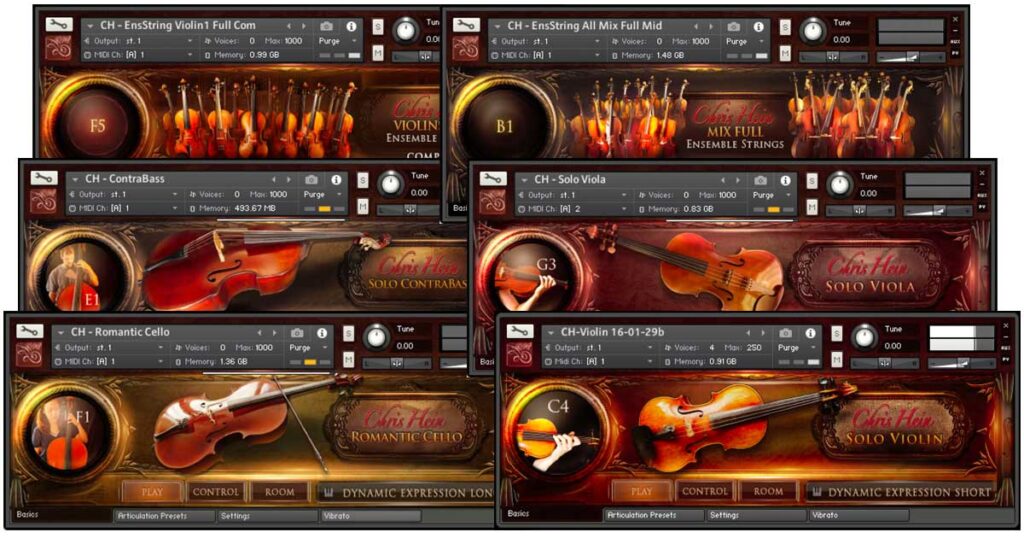This screenshot has height=538, width=1024.
Task: Solo the EnsString Violin1 instrument with S button
Action: pyautogui.click(x=377, y=27)
